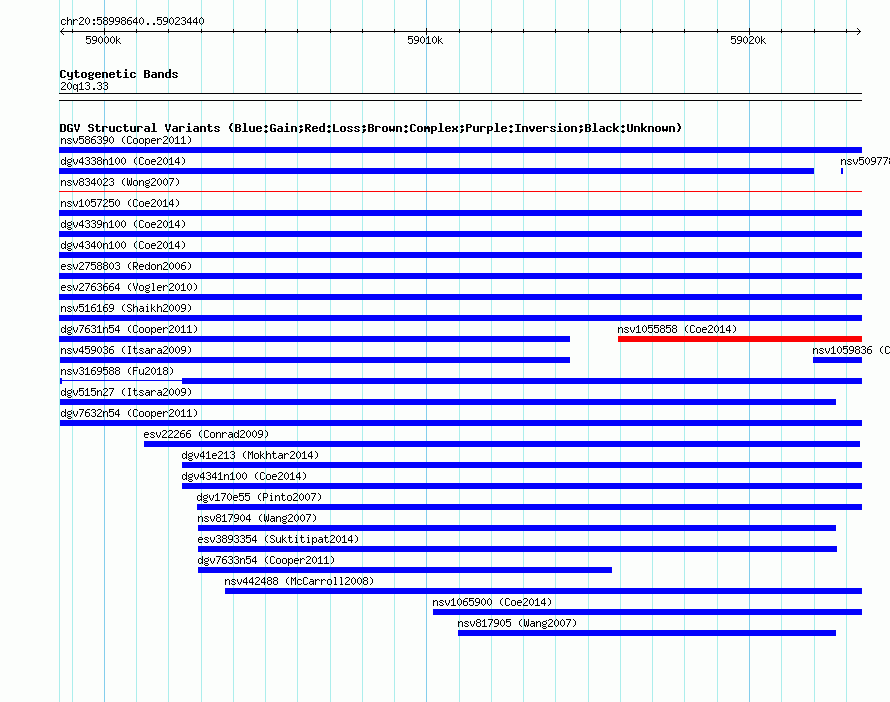The image size is (890, 702).
Task: Click the red nsv1055858 loss bar
Action: pos(740,339)
